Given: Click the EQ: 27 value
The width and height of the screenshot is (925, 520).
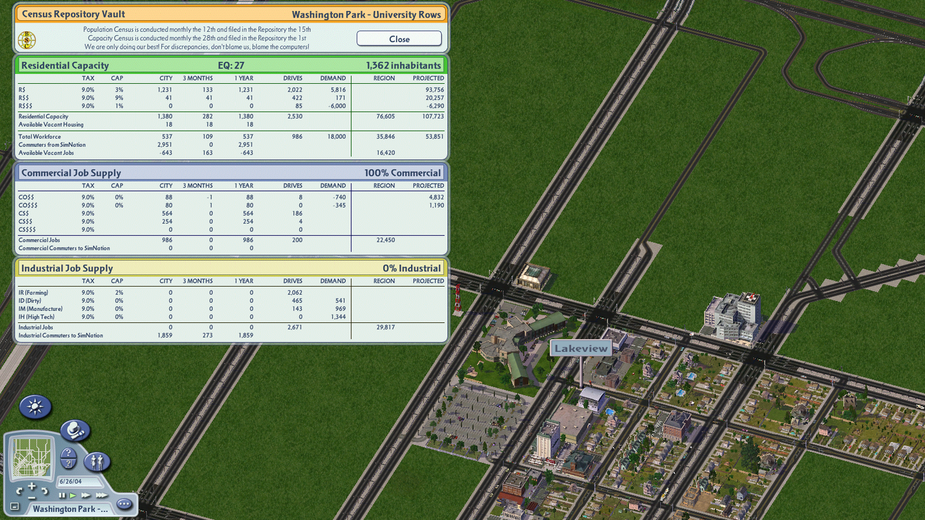Looking at the screenshot, I should coord(231,66).
